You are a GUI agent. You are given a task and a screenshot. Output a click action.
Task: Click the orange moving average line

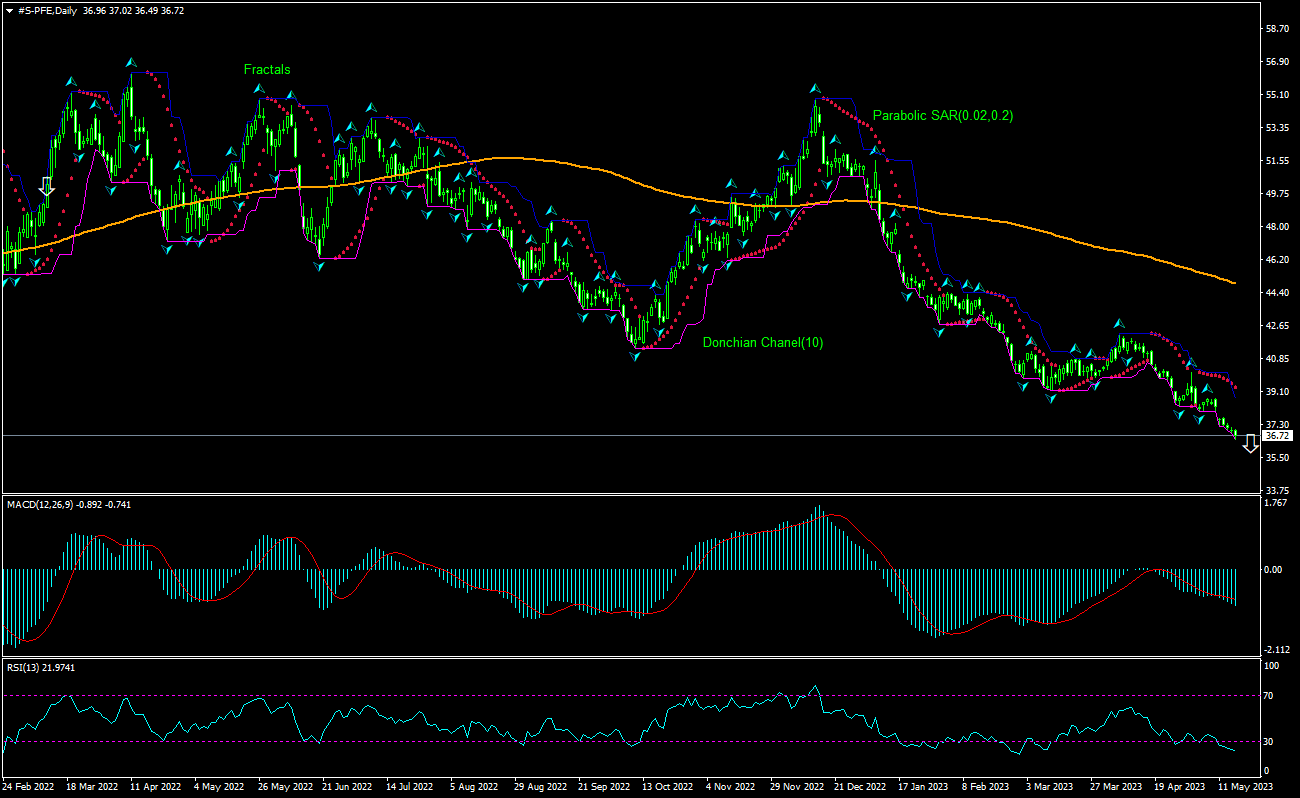(600, 170)
